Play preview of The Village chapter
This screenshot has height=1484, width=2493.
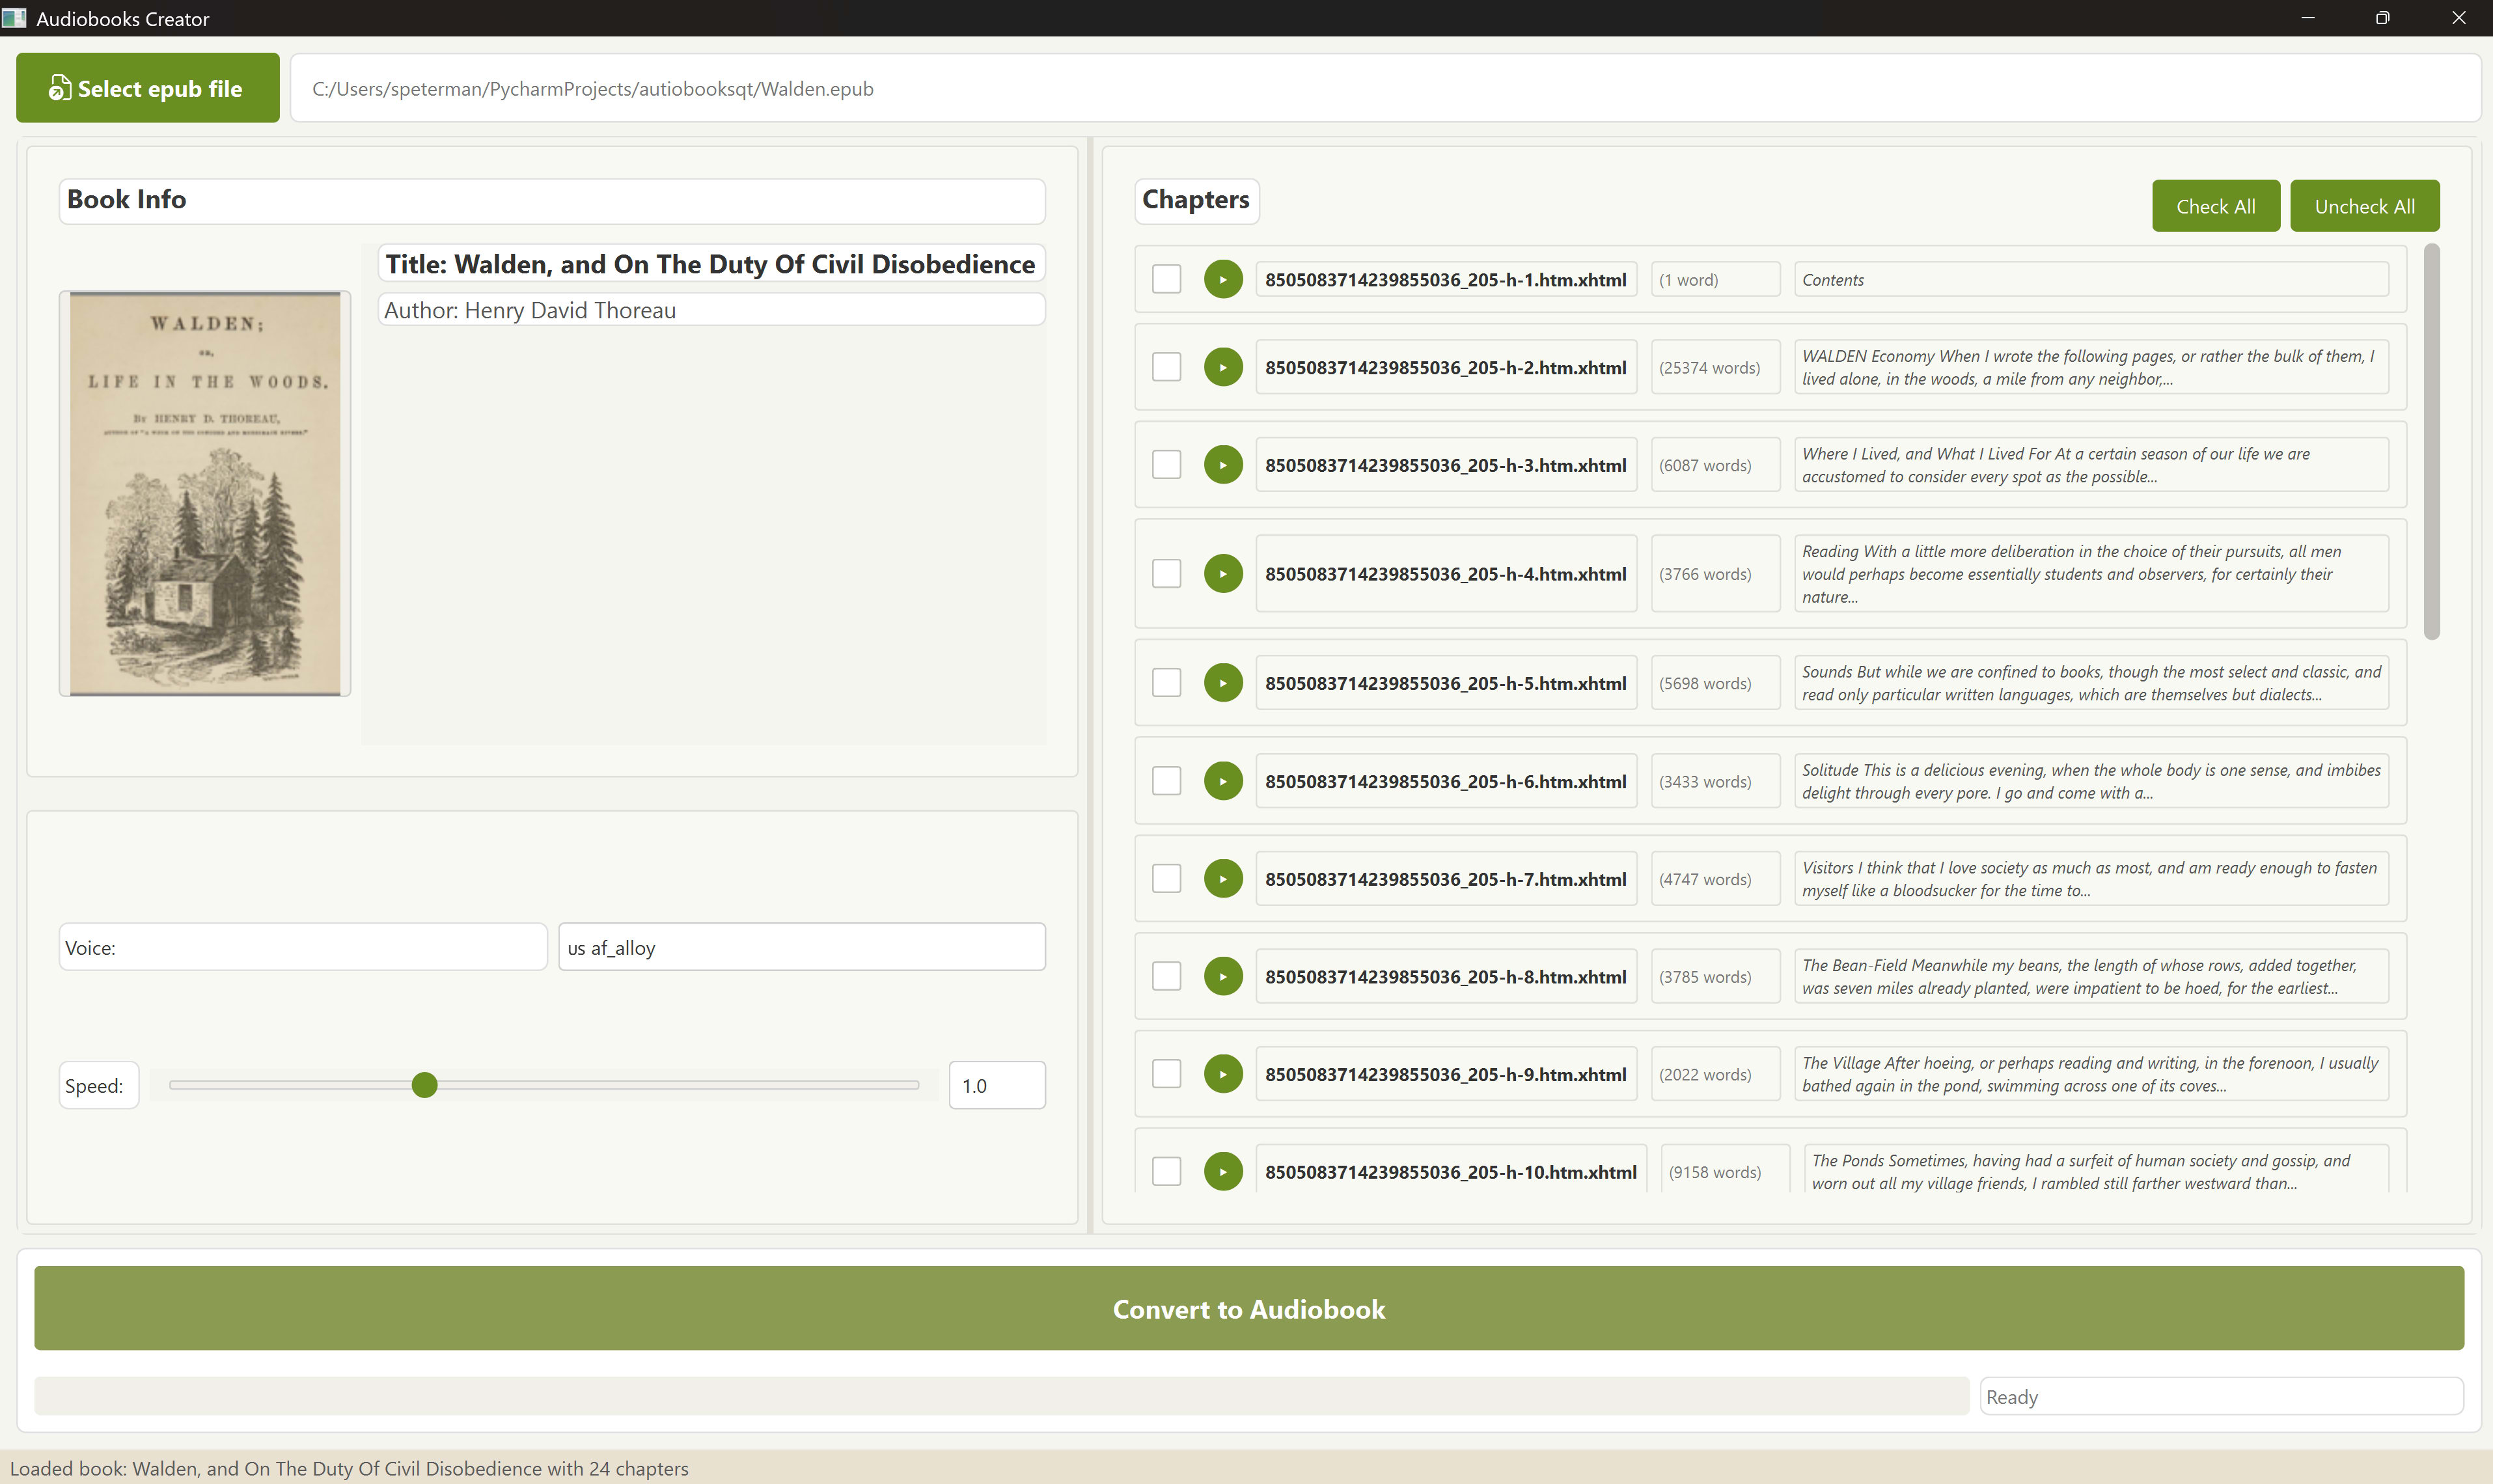(x=1222, y=1073)
